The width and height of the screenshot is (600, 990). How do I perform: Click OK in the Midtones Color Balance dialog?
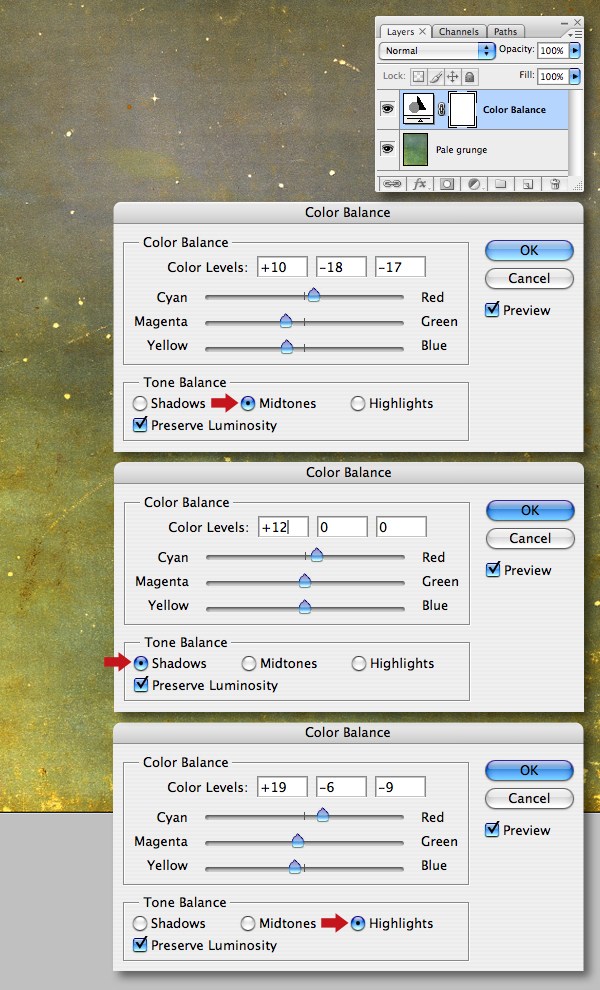[x=529, y=250]
